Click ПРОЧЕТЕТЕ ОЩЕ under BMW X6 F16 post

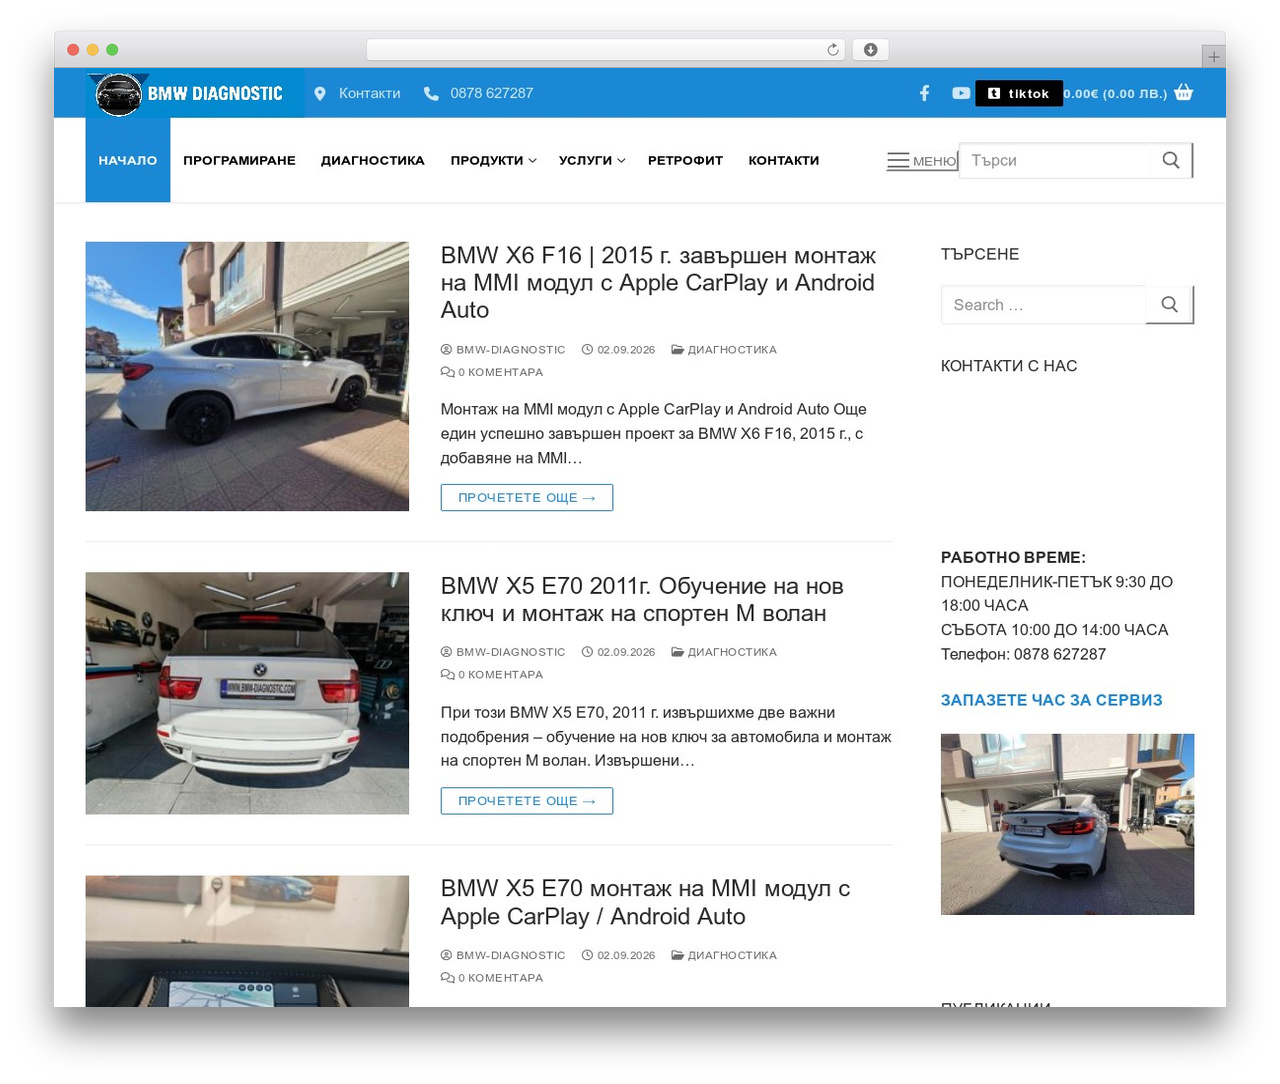(x=527, y=497)
